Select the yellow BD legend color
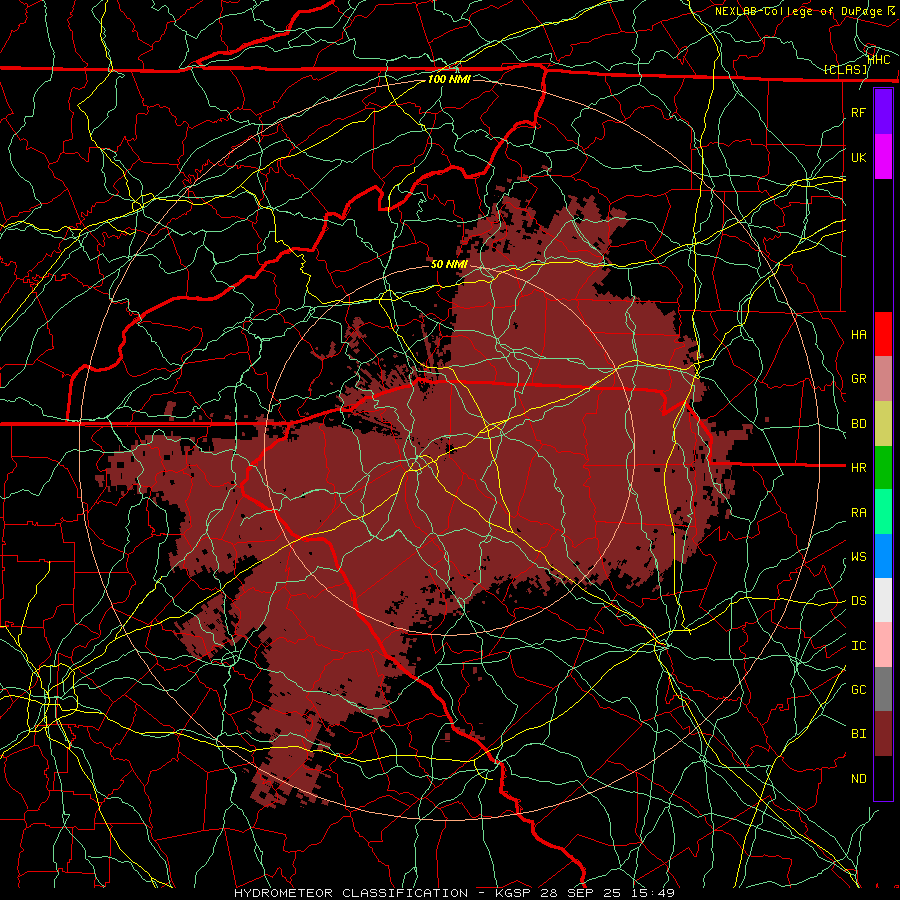Screen dimensions: 900x900 point(883,424)
